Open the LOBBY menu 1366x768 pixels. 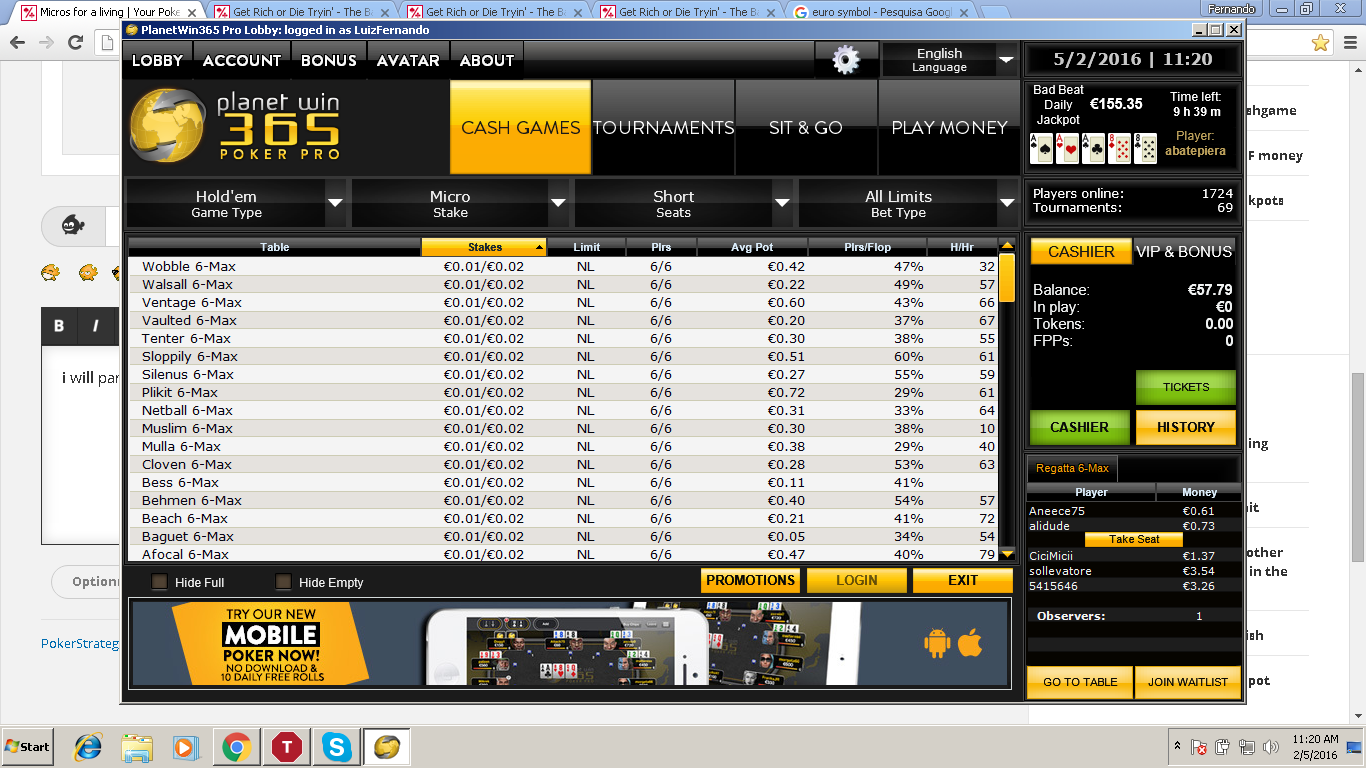point(158,60)
